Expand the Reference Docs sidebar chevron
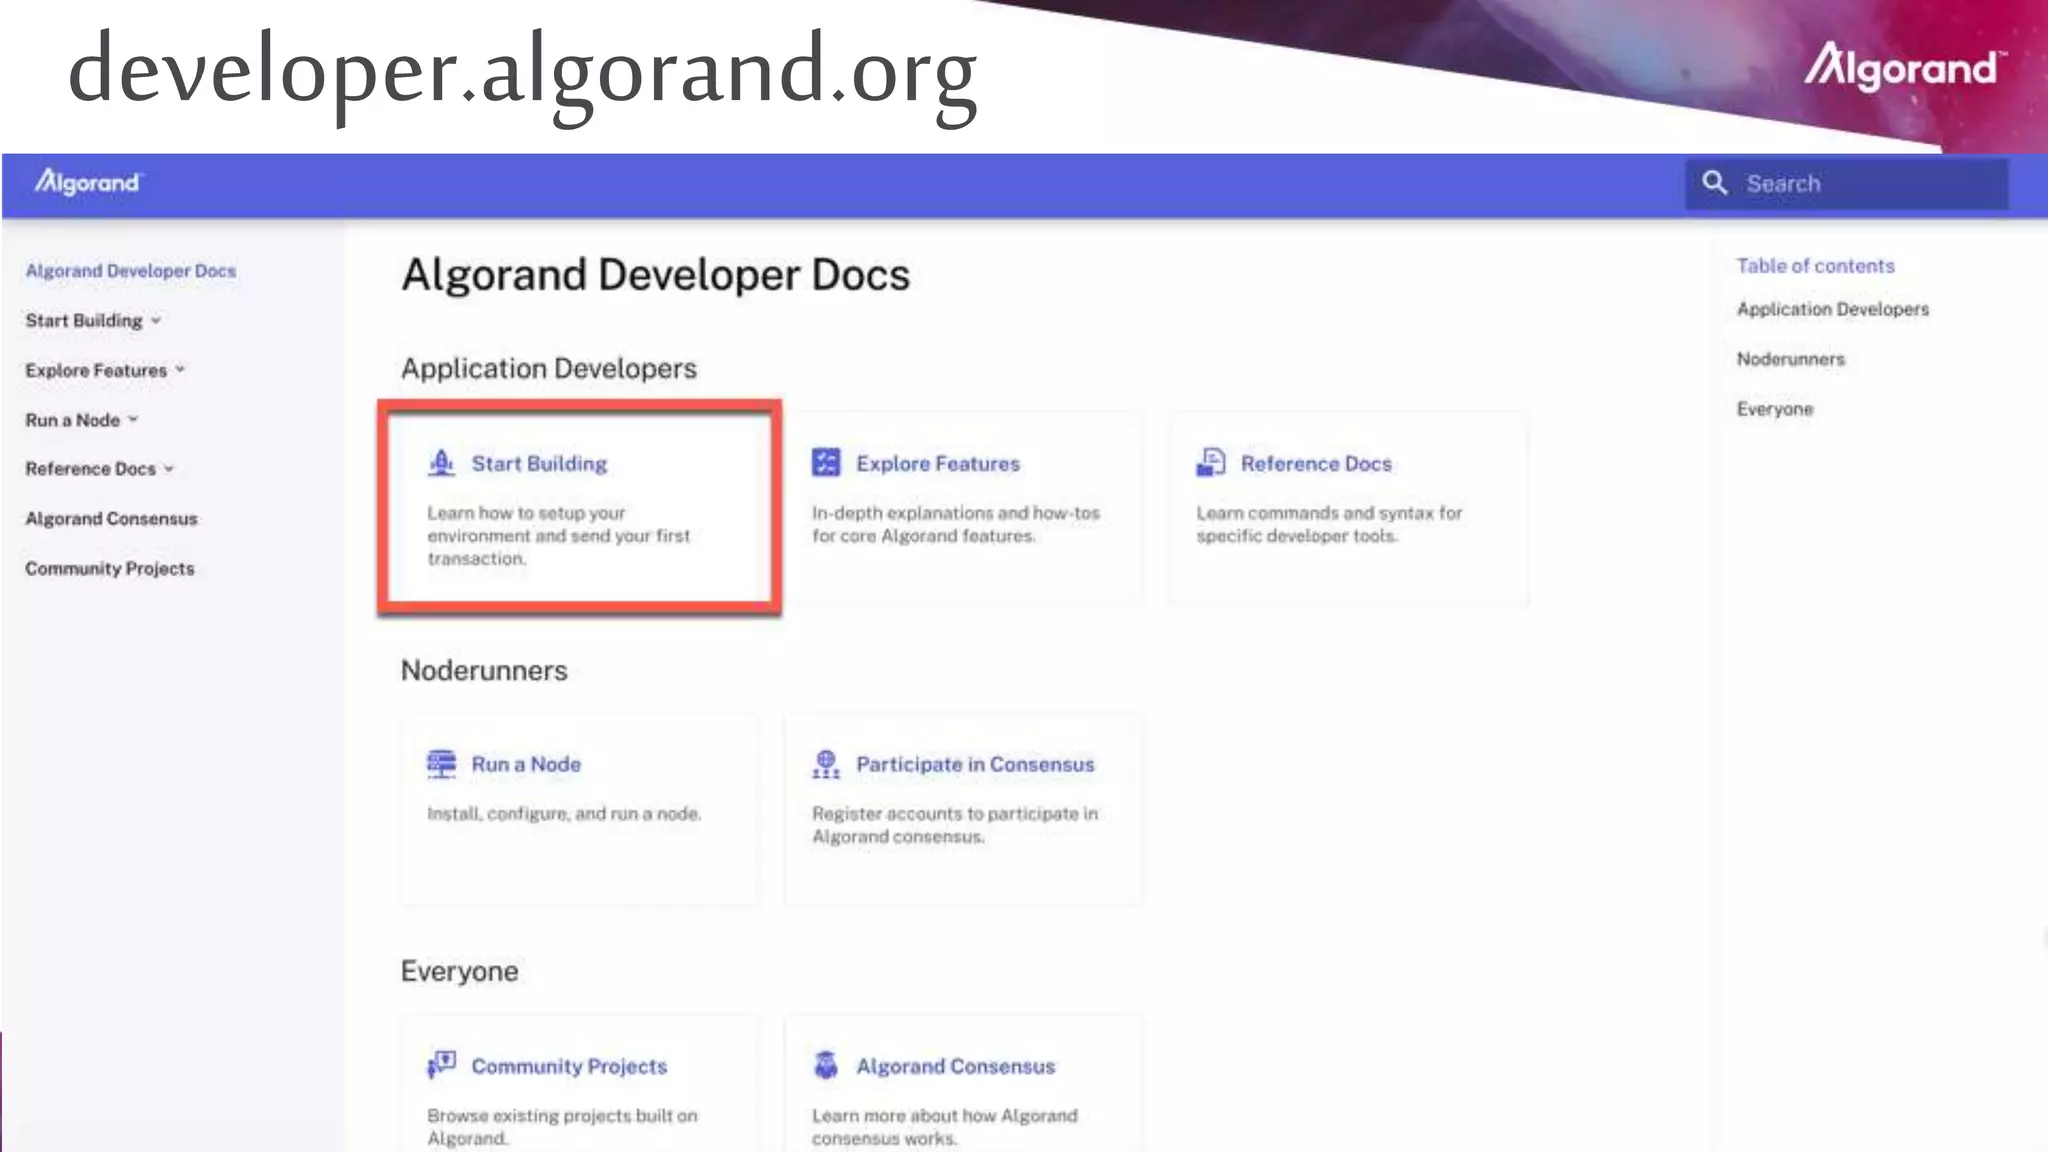 169,469
